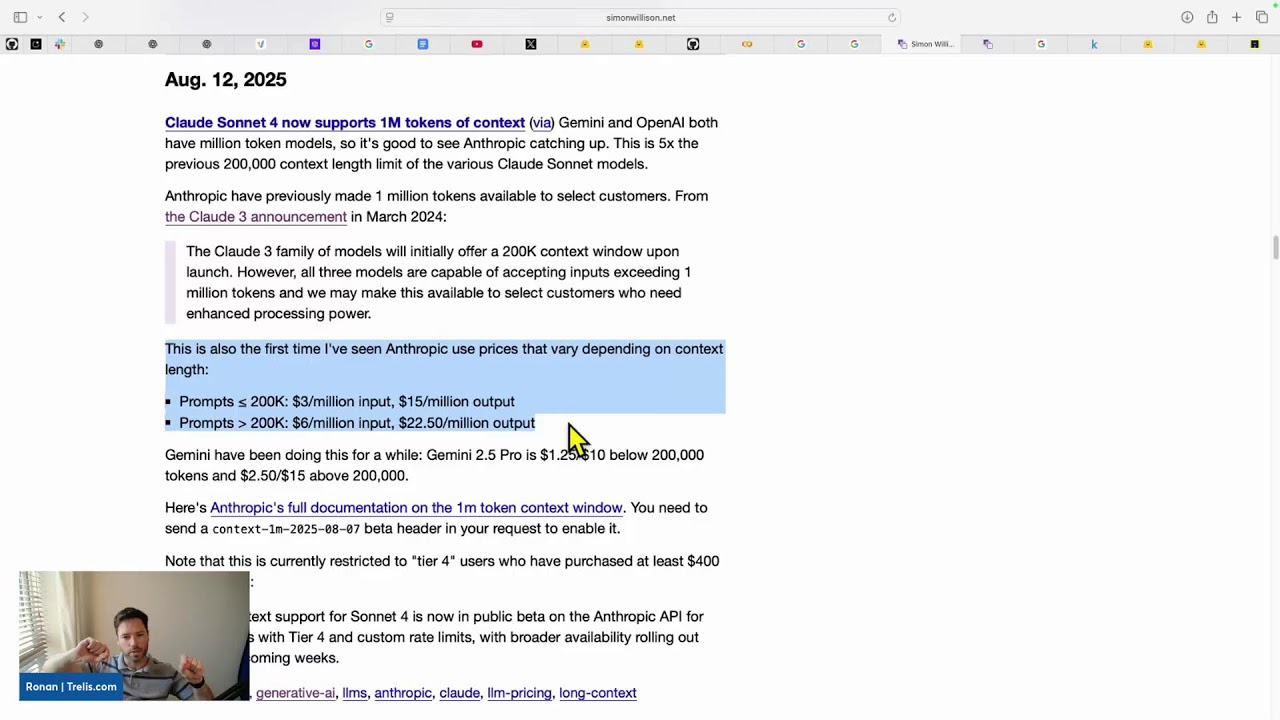Image resolution: width=1280 pixels, height=720 pixels.
Task: Click the 'via' link
Action: [x=541, y=122]
